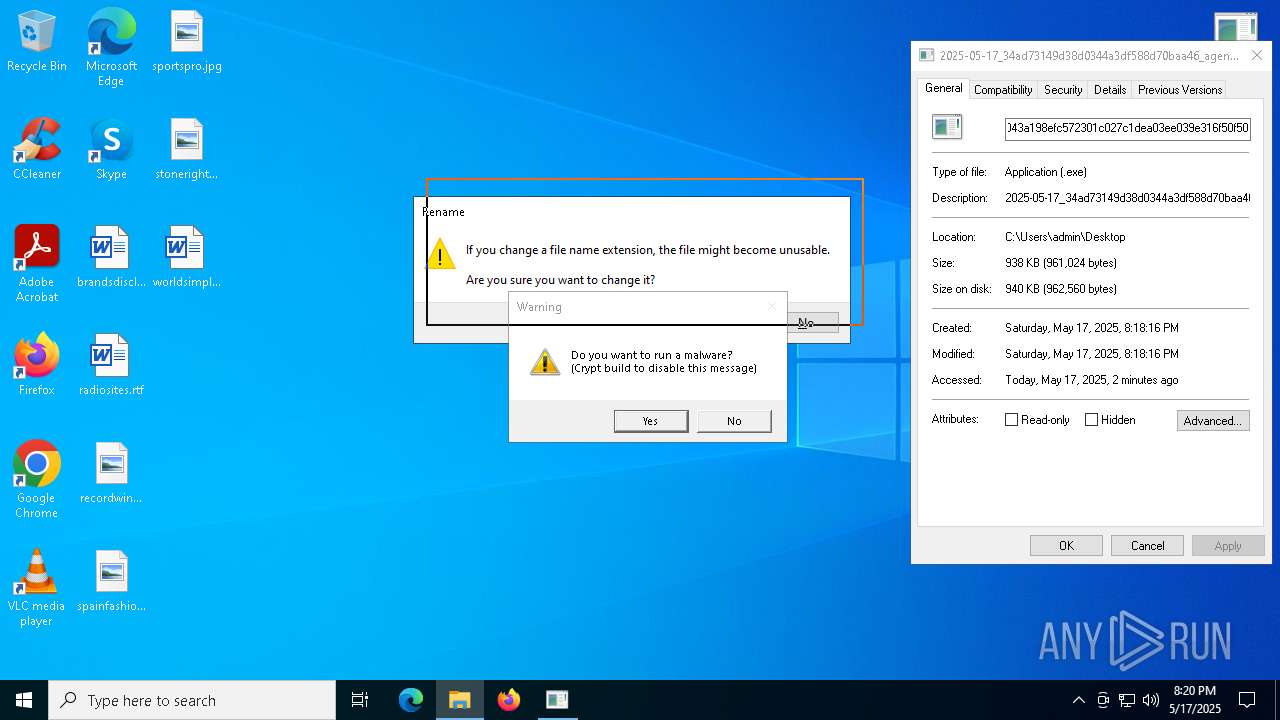Click the file name field in Properties
This screenshot has width=1280, height=720.
point(1127,129)
